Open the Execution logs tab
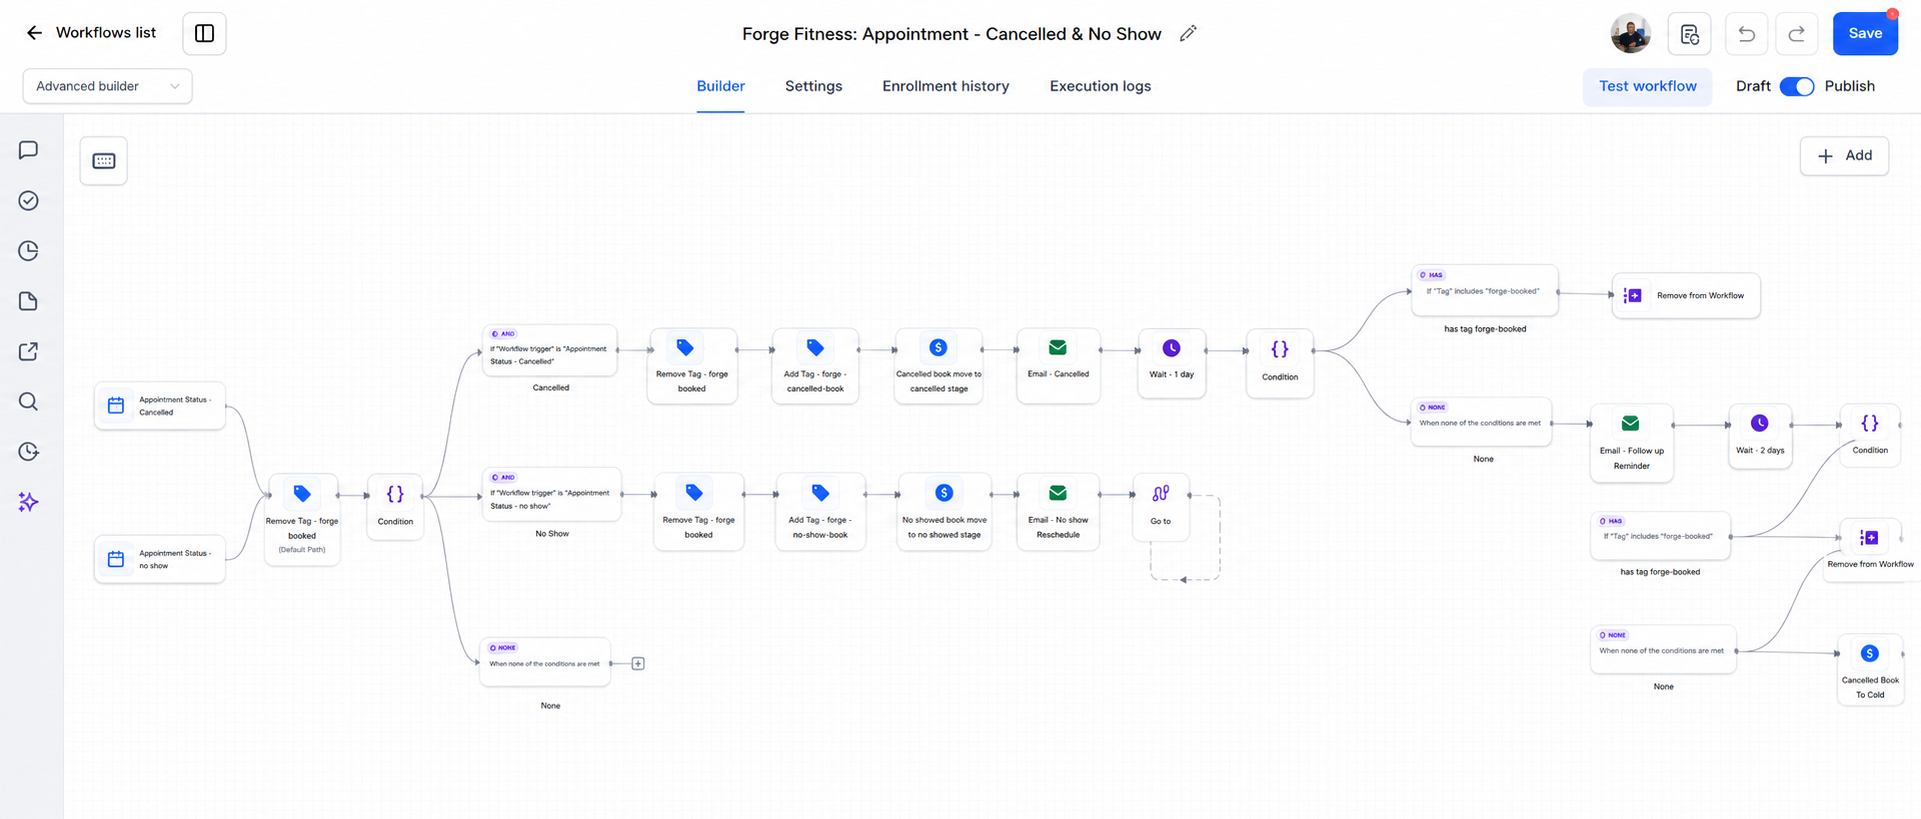 click(x=1100, y=86)
